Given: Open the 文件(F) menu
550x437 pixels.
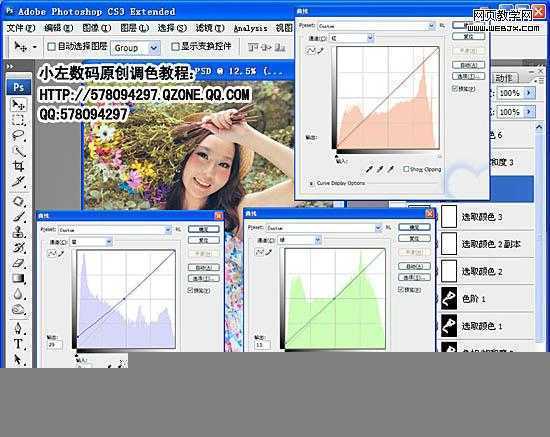Looking at the screenshot, I should click(21, 28).
